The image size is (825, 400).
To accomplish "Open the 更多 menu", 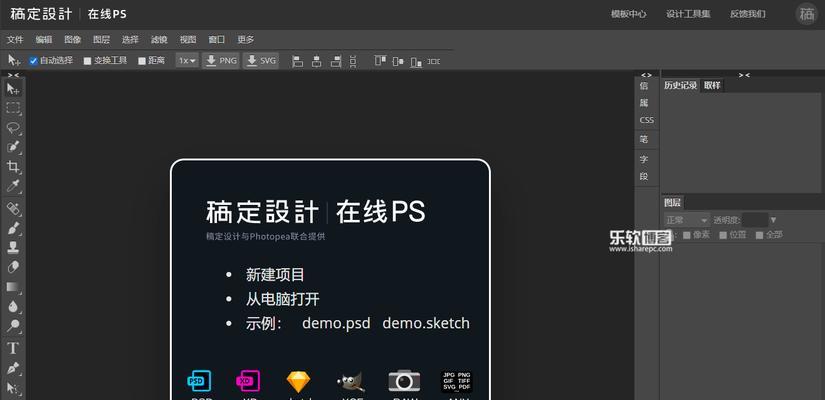I will click(246, 39).
